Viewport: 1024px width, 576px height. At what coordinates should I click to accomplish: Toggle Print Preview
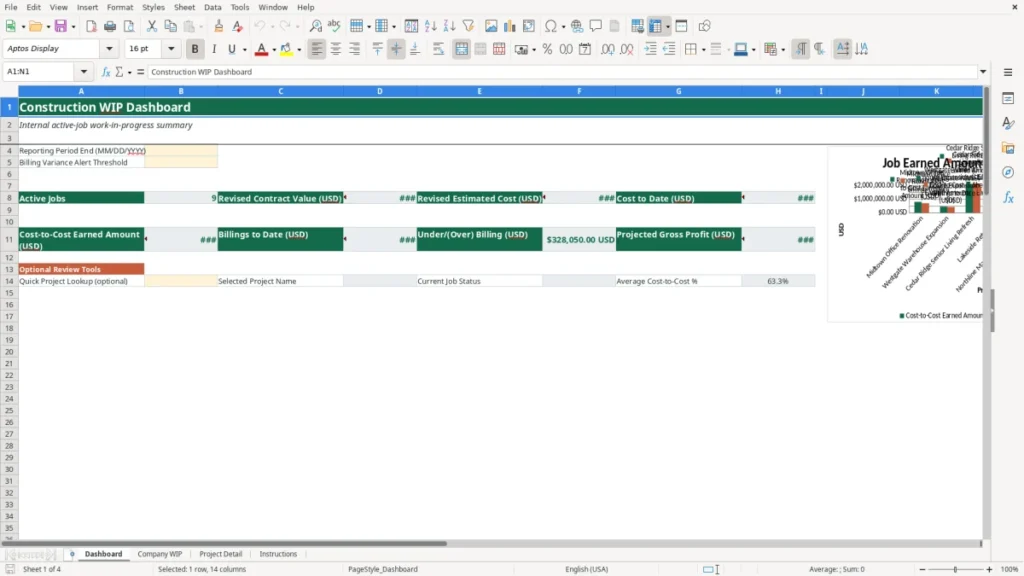129,26
